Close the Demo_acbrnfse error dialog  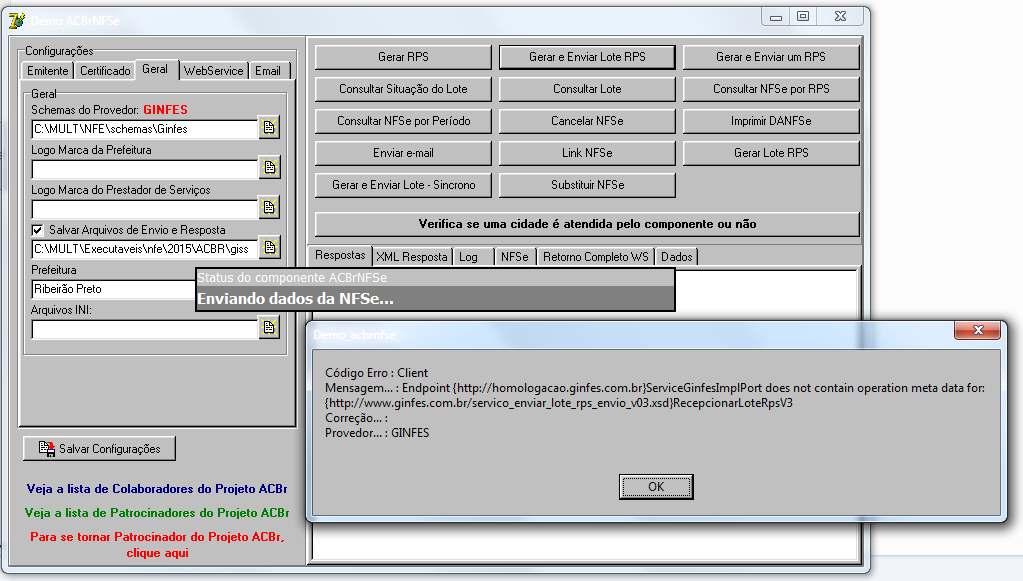977,330
